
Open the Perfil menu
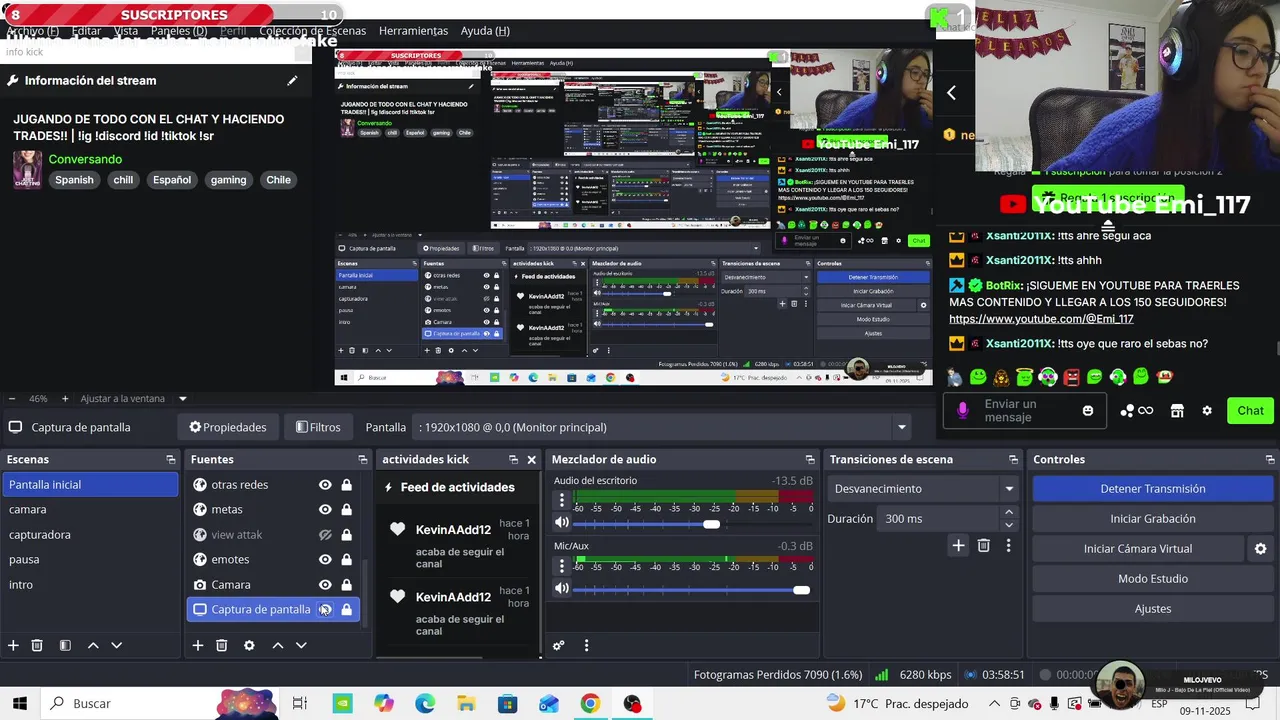(x=233, y=31)
